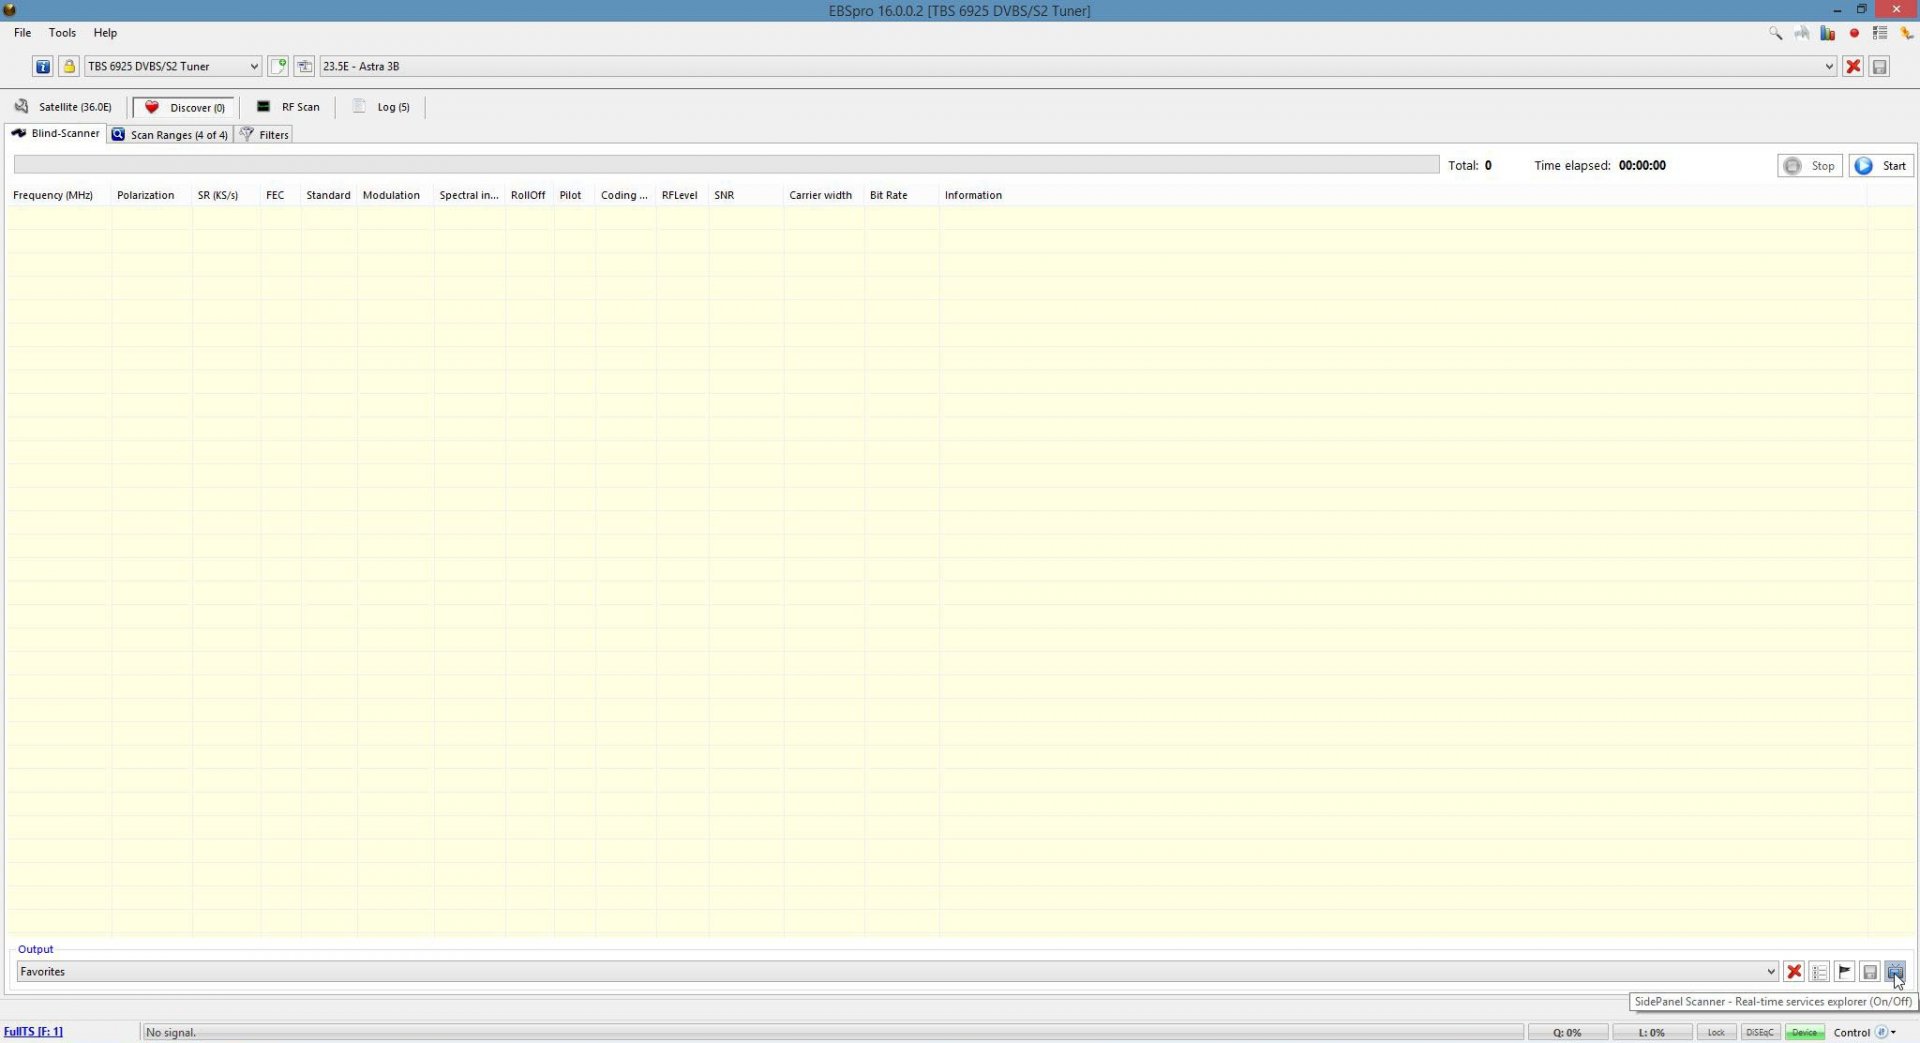Expand the Favorites output dropdown

[x=1770, y=971]
